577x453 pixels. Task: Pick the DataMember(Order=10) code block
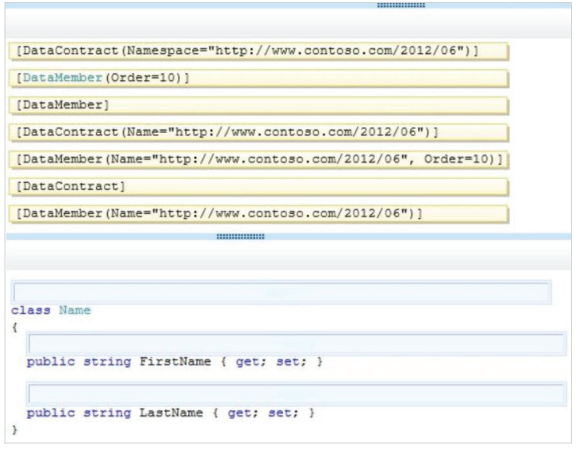tap(259, 78)
